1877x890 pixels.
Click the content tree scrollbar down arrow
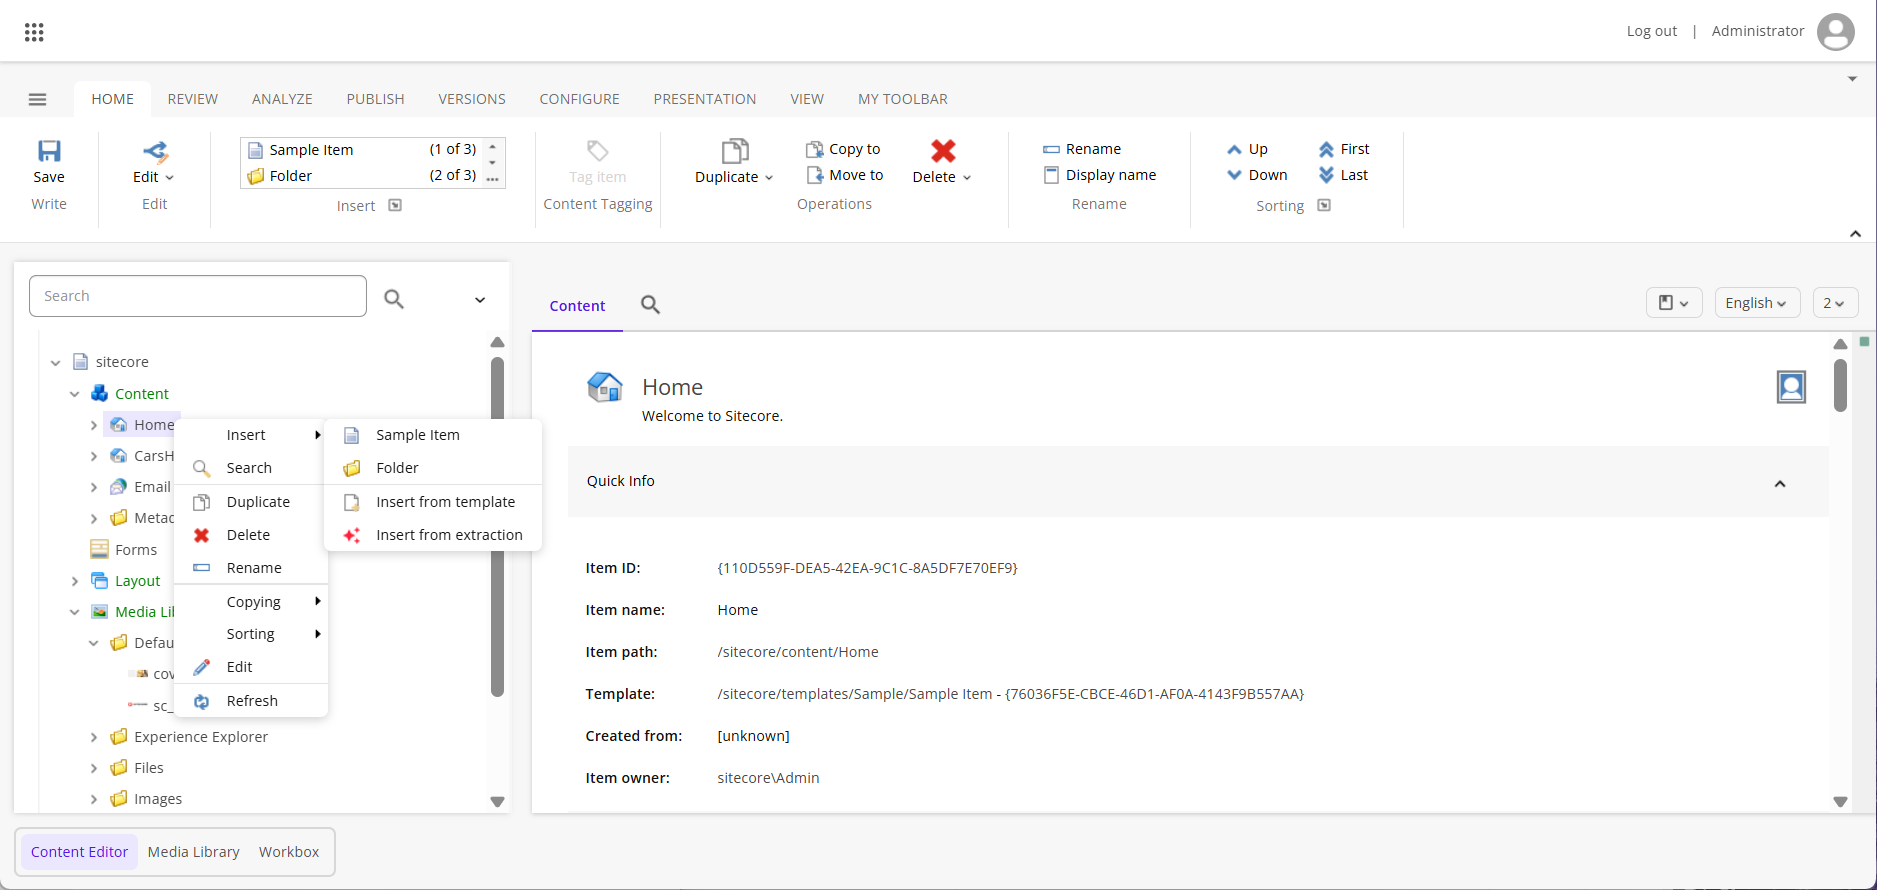click(497, 802)
